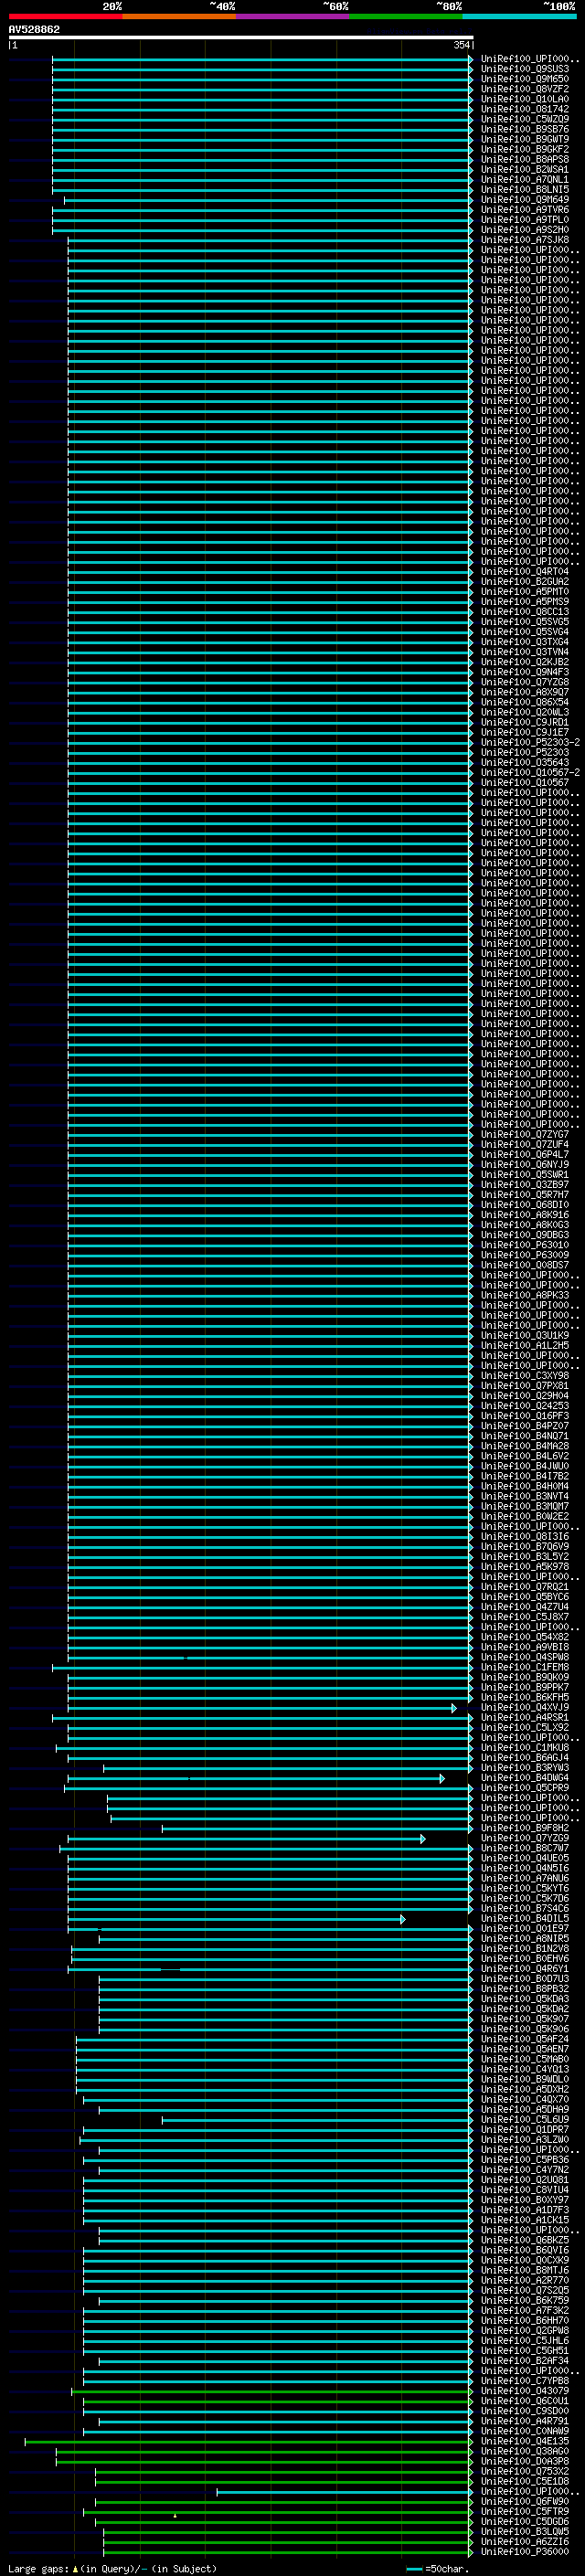Open hit UniRef100_C5WZQ9
585x2576 pixels.
tap(525, 119)
